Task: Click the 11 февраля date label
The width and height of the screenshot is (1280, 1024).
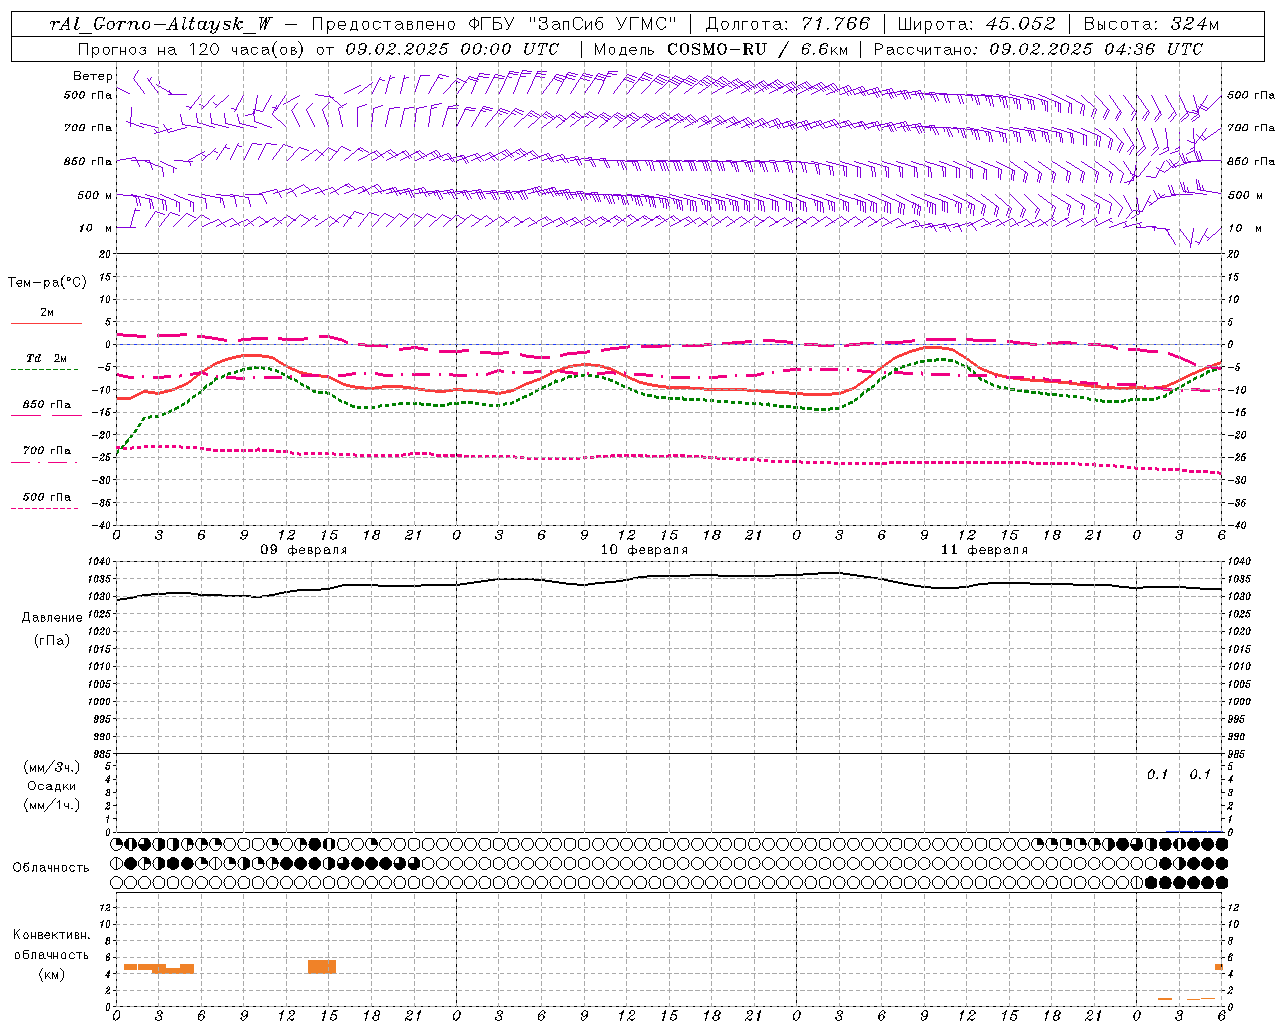Action: 984,550
